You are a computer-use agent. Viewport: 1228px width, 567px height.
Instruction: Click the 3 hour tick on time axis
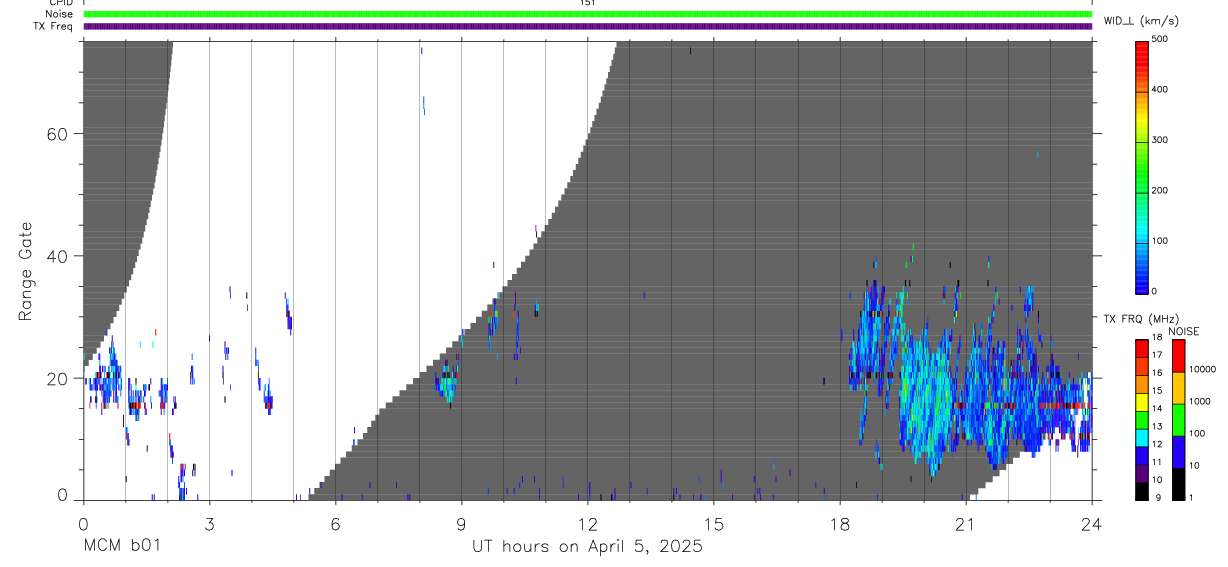(209, 523)
